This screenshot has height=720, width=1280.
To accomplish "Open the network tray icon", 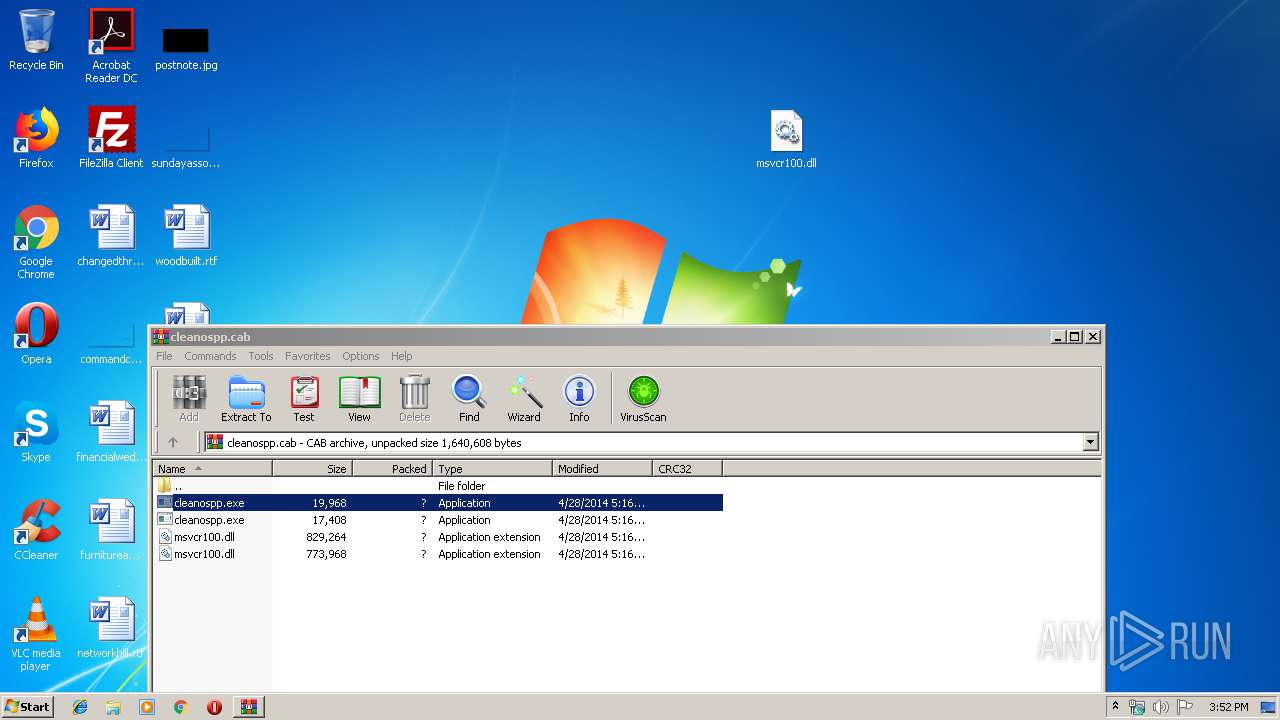I will [1137, 707].
